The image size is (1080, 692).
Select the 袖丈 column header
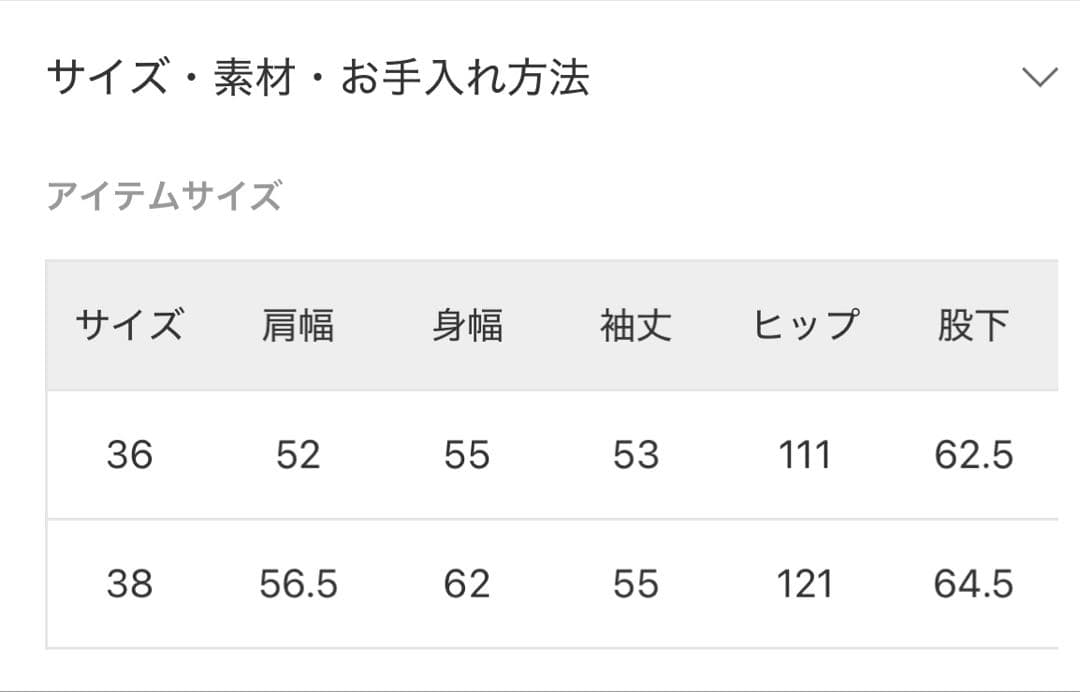(x=636, y=326)
